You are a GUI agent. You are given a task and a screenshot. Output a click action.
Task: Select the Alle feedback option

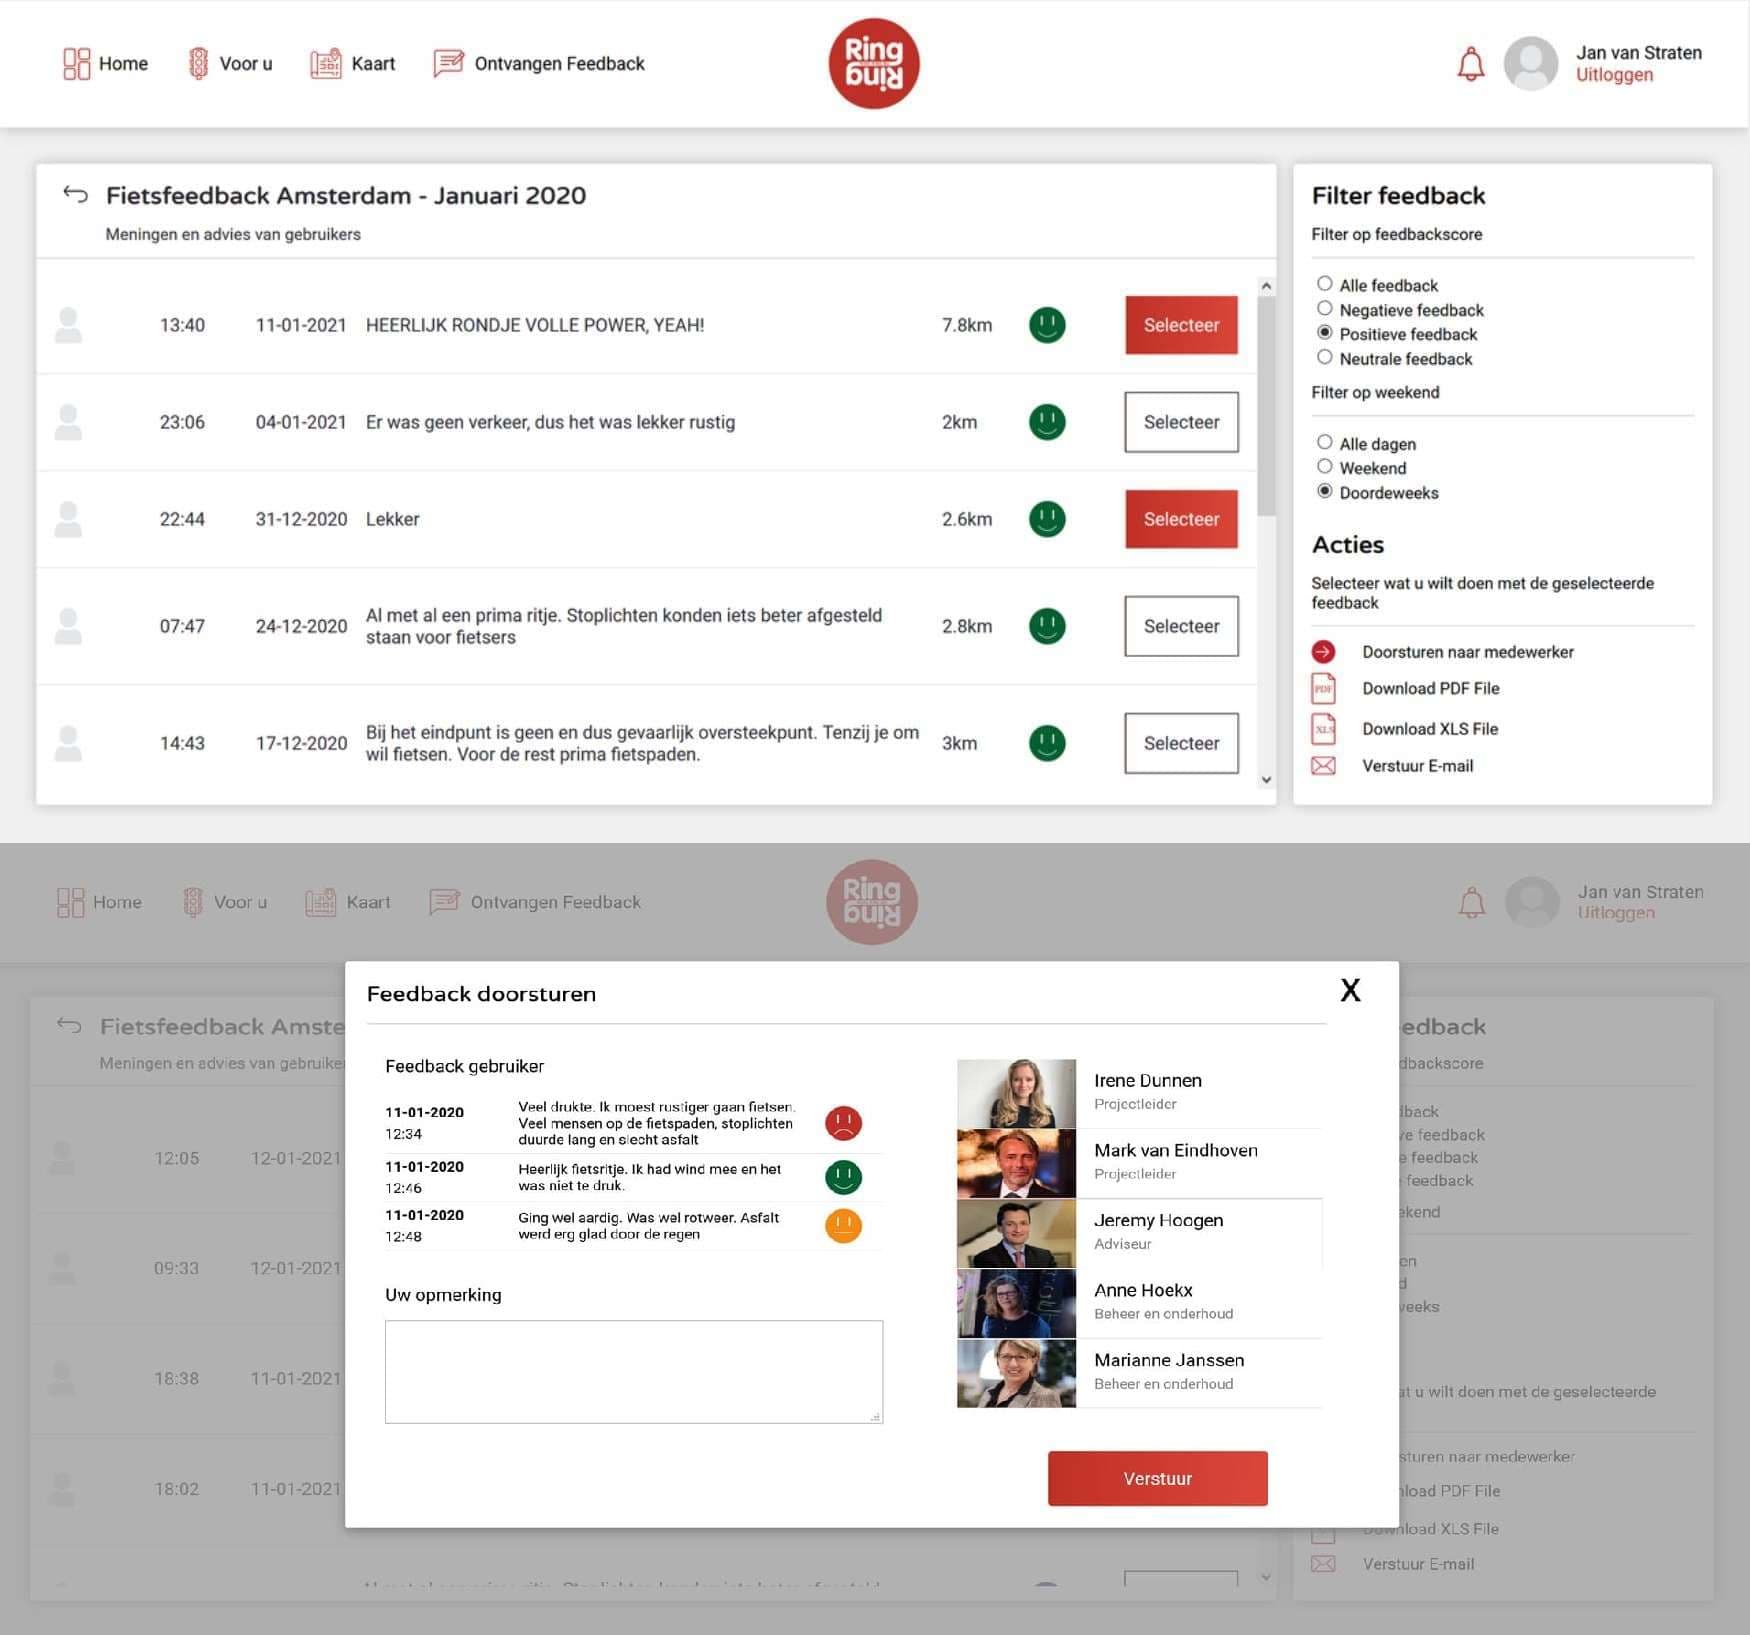point(1326,284)
